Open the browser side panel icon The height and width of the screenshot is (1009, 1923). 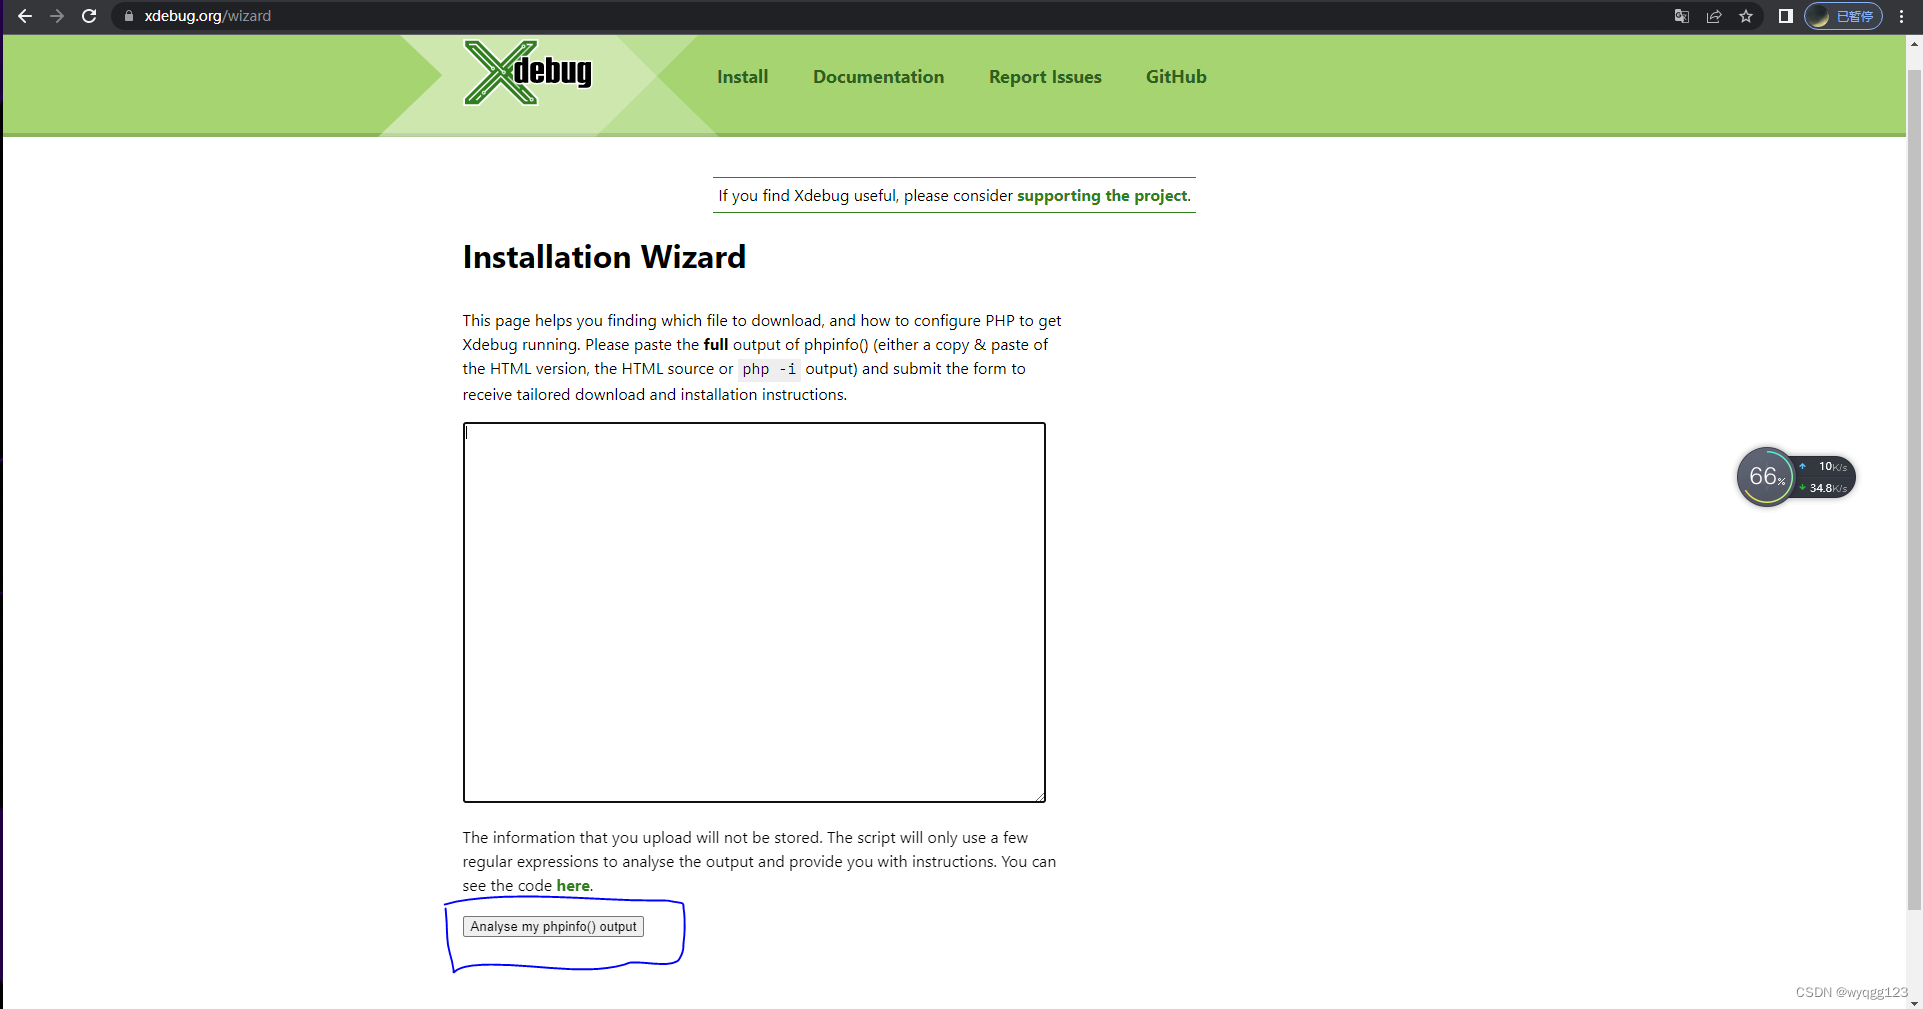[1785, 16]
